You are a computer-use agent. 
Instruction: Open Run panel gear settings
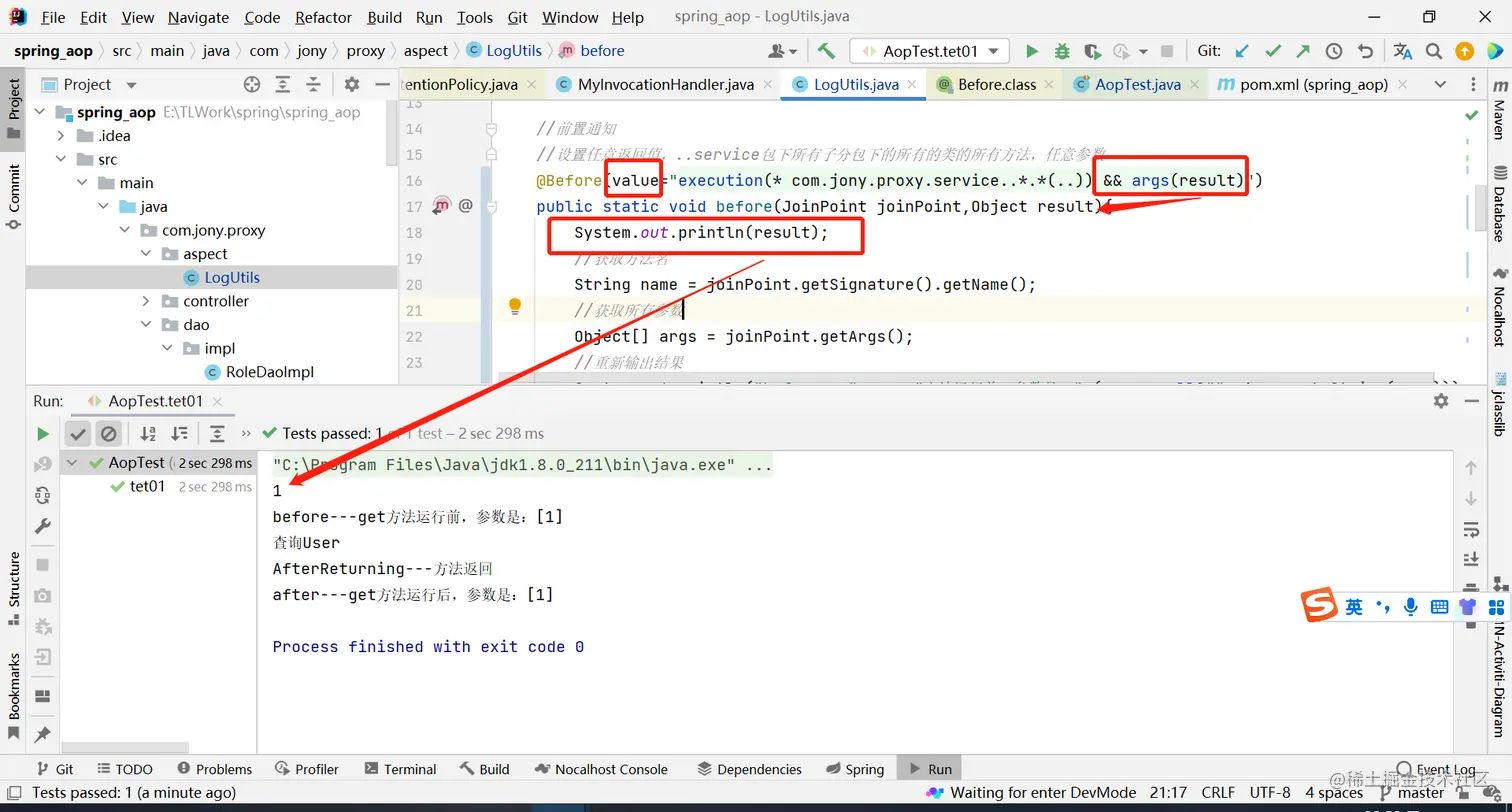[1441, 401]
